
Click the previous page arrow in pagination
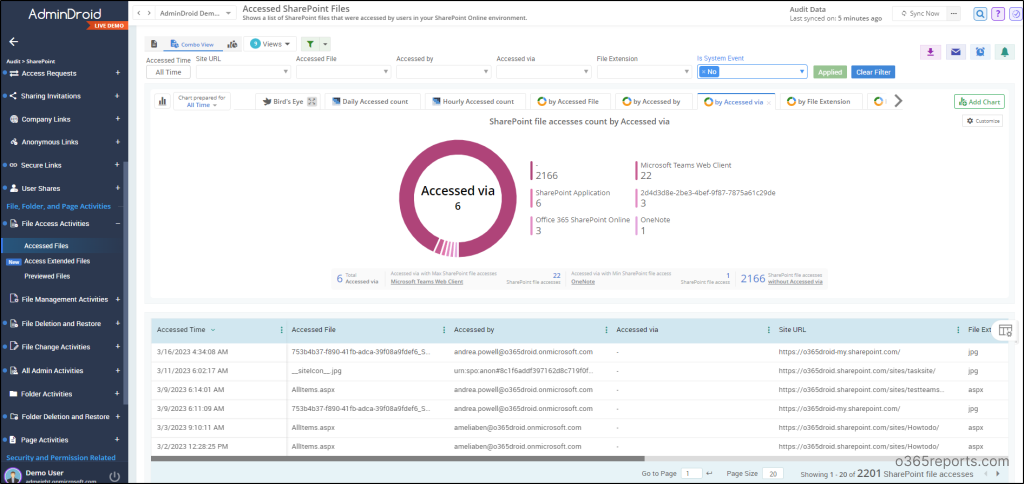coord(984,474)
